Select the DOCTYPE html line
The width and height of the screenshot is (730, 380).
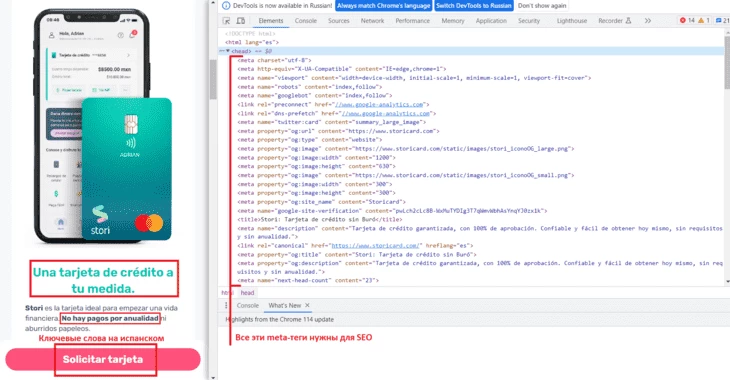[250, 34]
